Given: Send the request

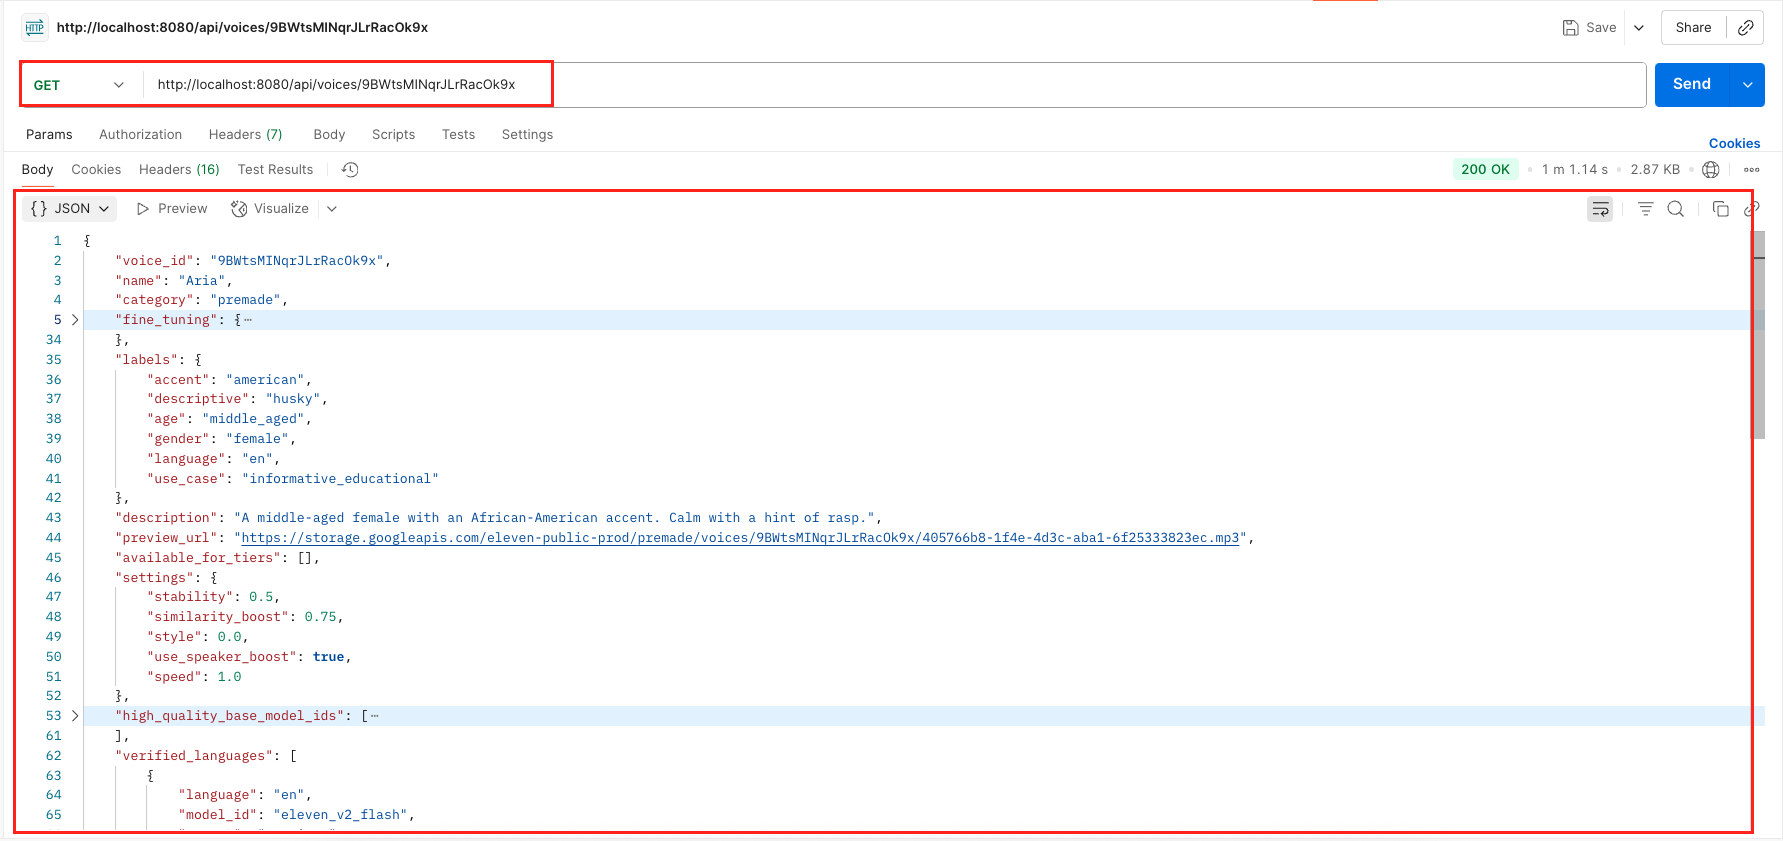Looking at the screenshot, I should coord(1692,84).
